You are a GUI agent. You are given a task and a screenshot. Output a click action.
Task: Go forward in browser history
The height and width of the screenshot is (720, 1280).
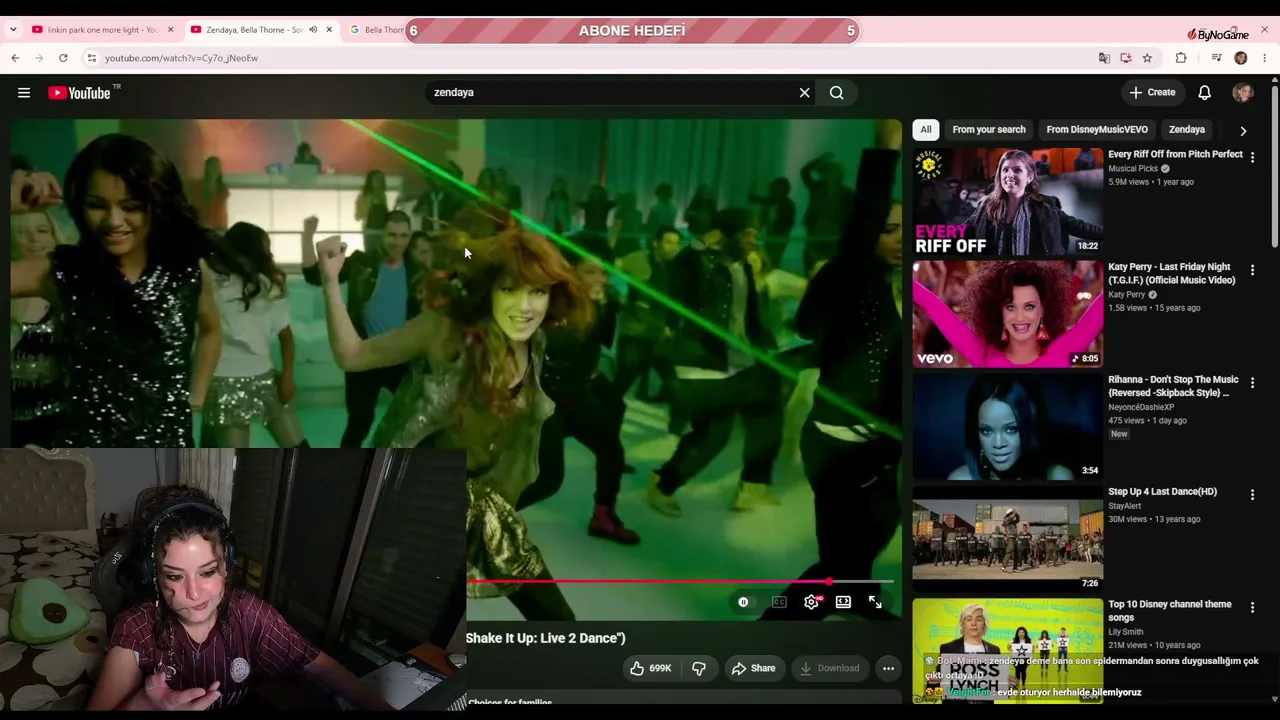(x=39, y=58)
